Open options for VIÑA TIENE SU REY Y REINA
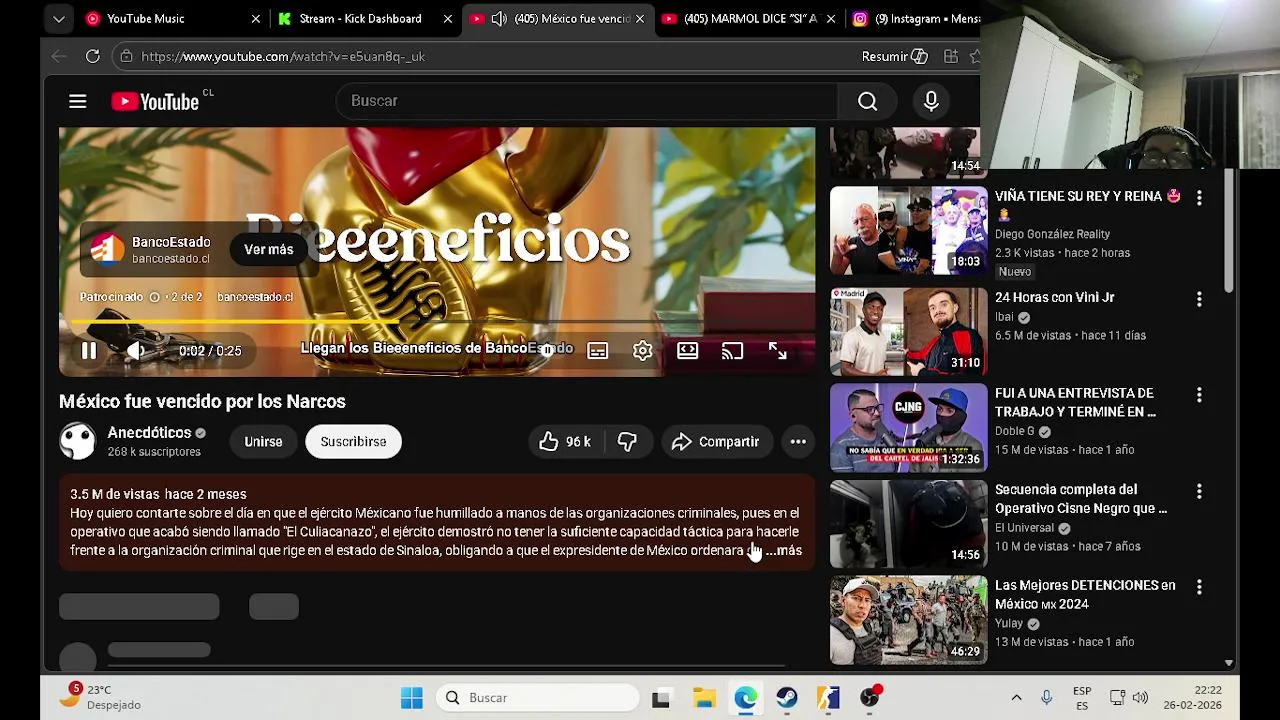This screenshot has height=720, width=1280. pyautogui.click(x=1199, y=198)
